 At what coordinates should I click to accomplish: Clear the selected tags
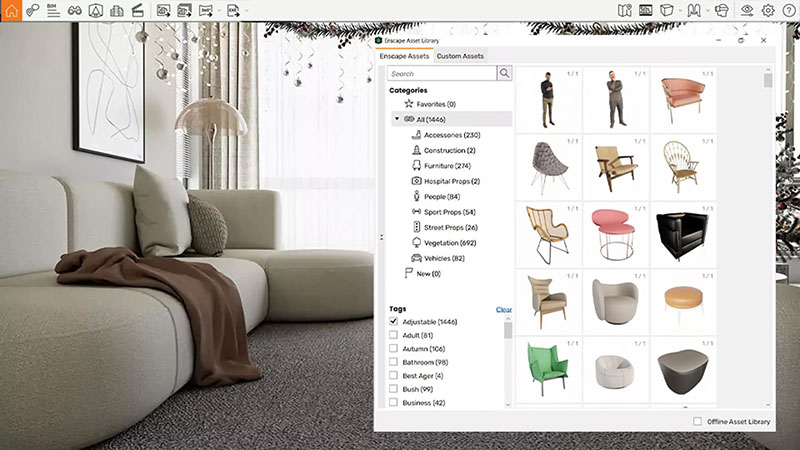(x=504, y=310)
